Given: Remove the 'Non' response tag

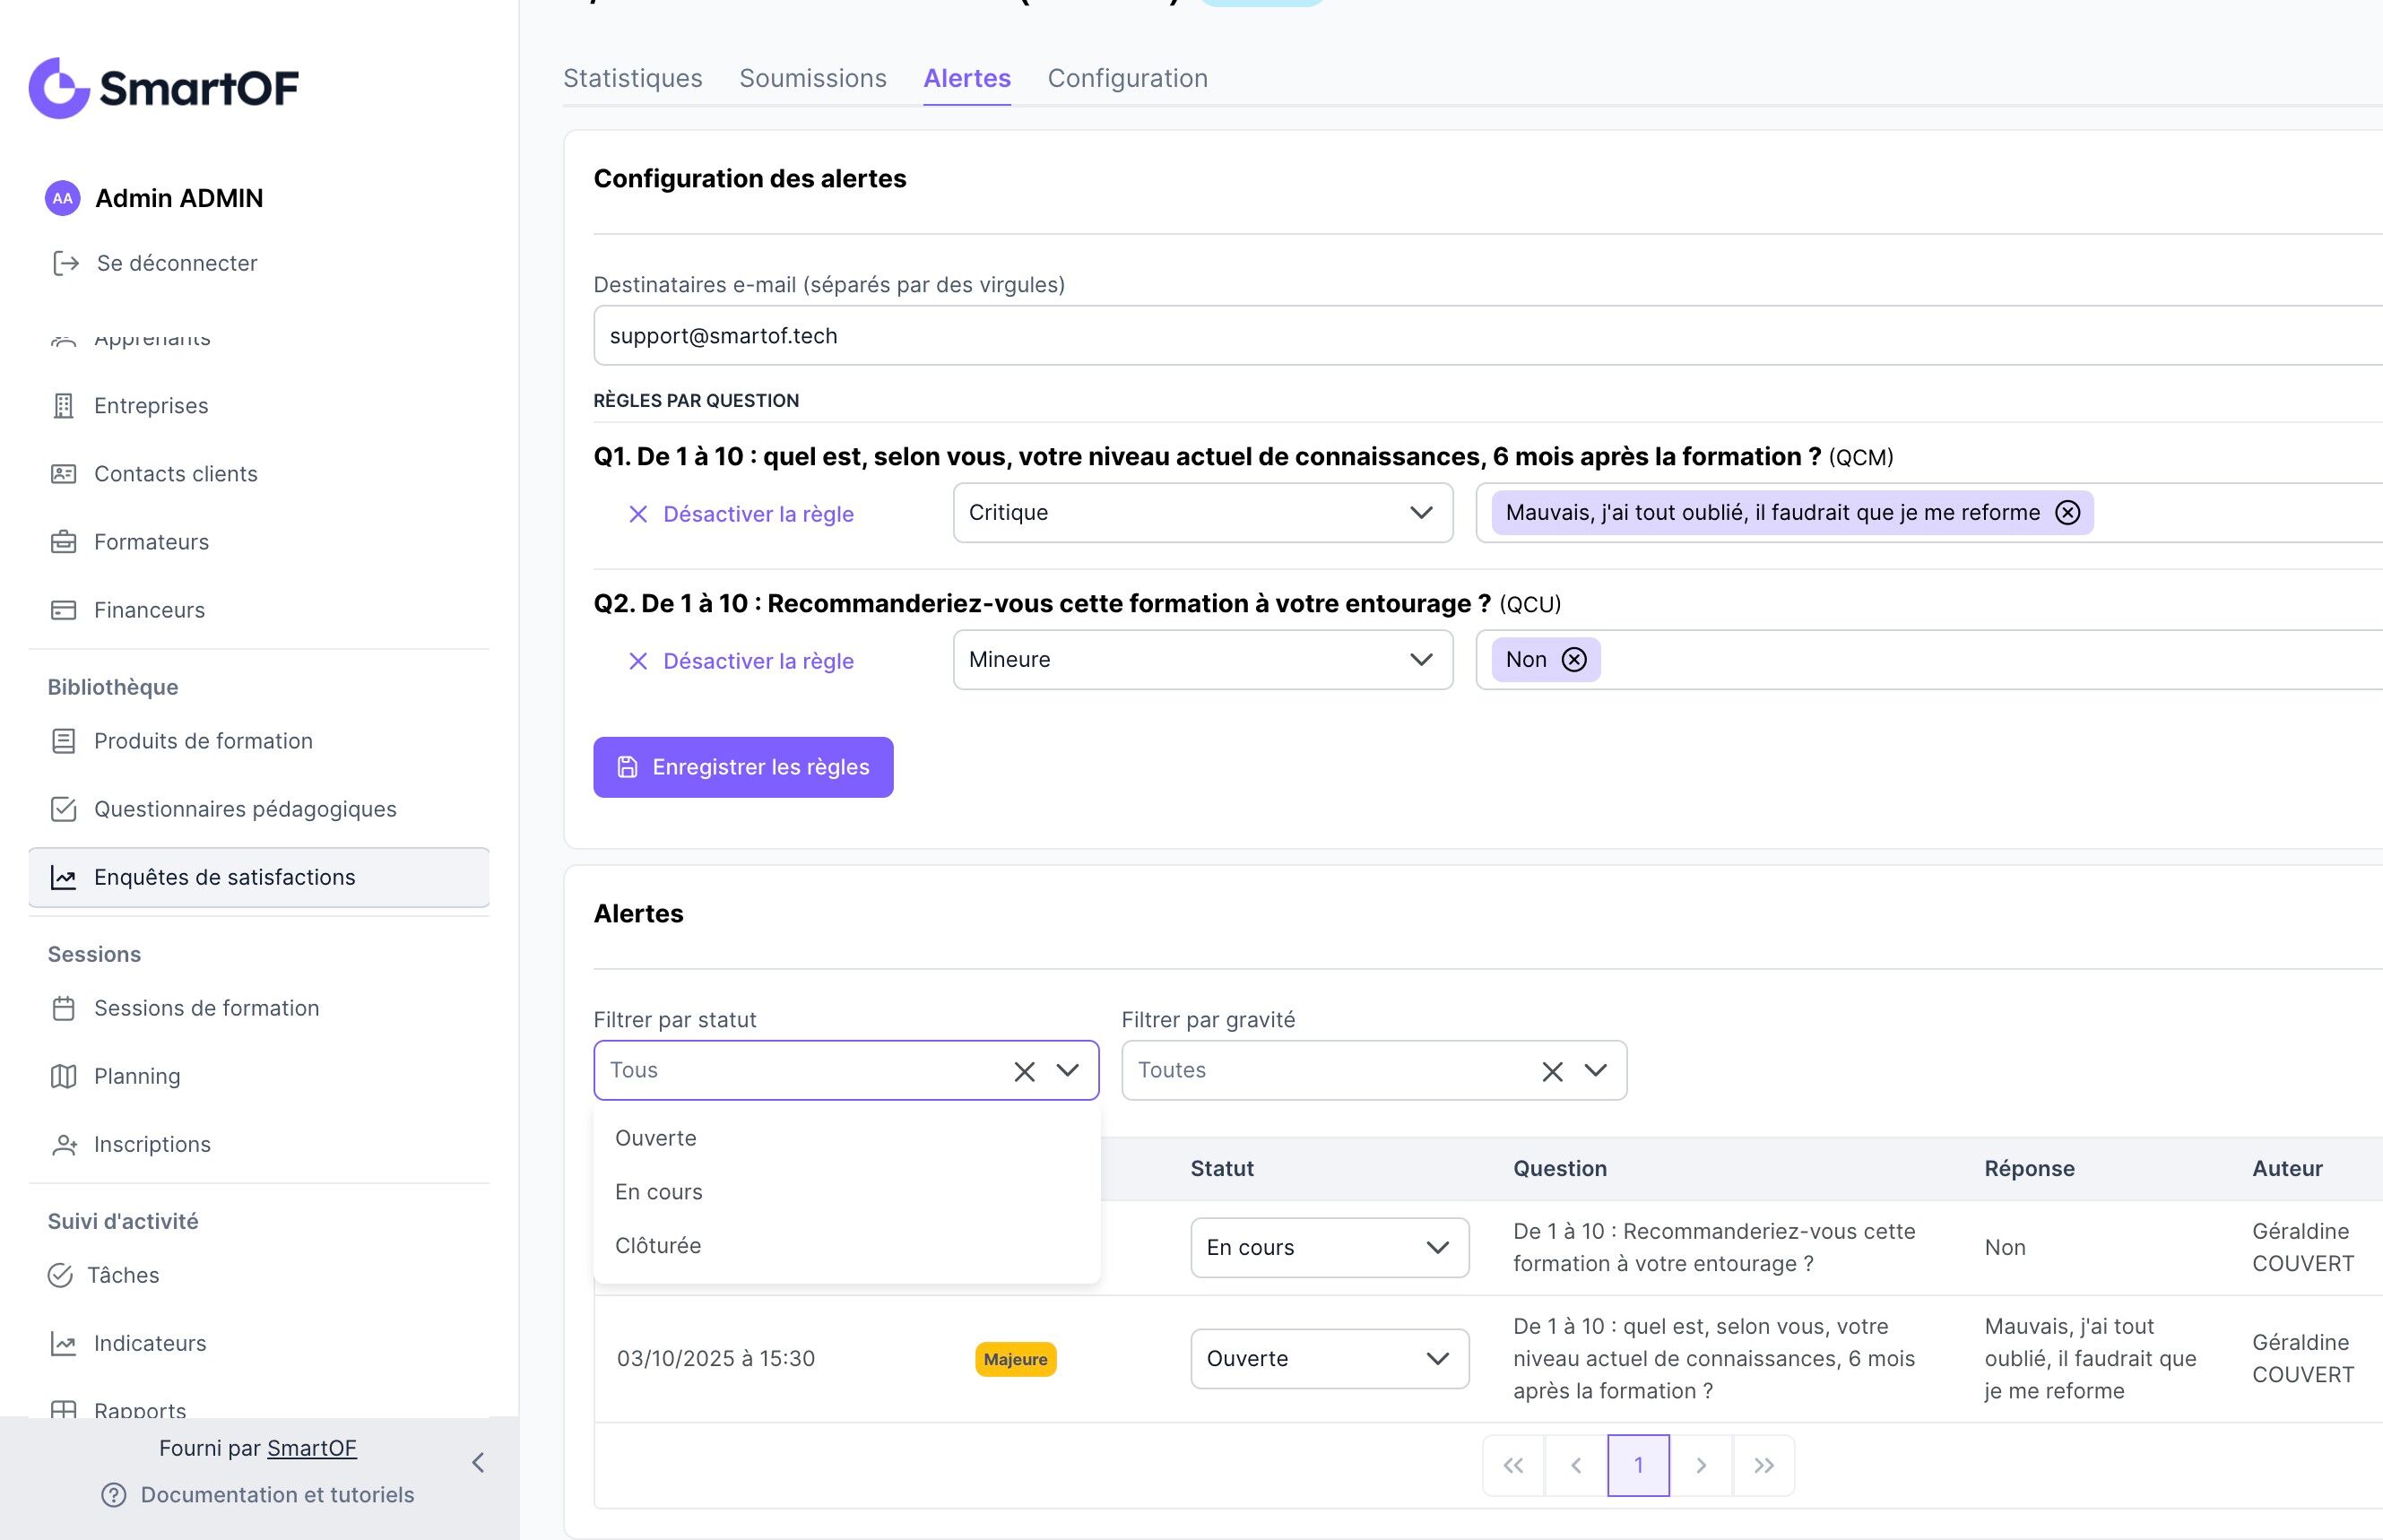Looking at the screenshot, I should pyautogui.click(x=1574, y=660).
